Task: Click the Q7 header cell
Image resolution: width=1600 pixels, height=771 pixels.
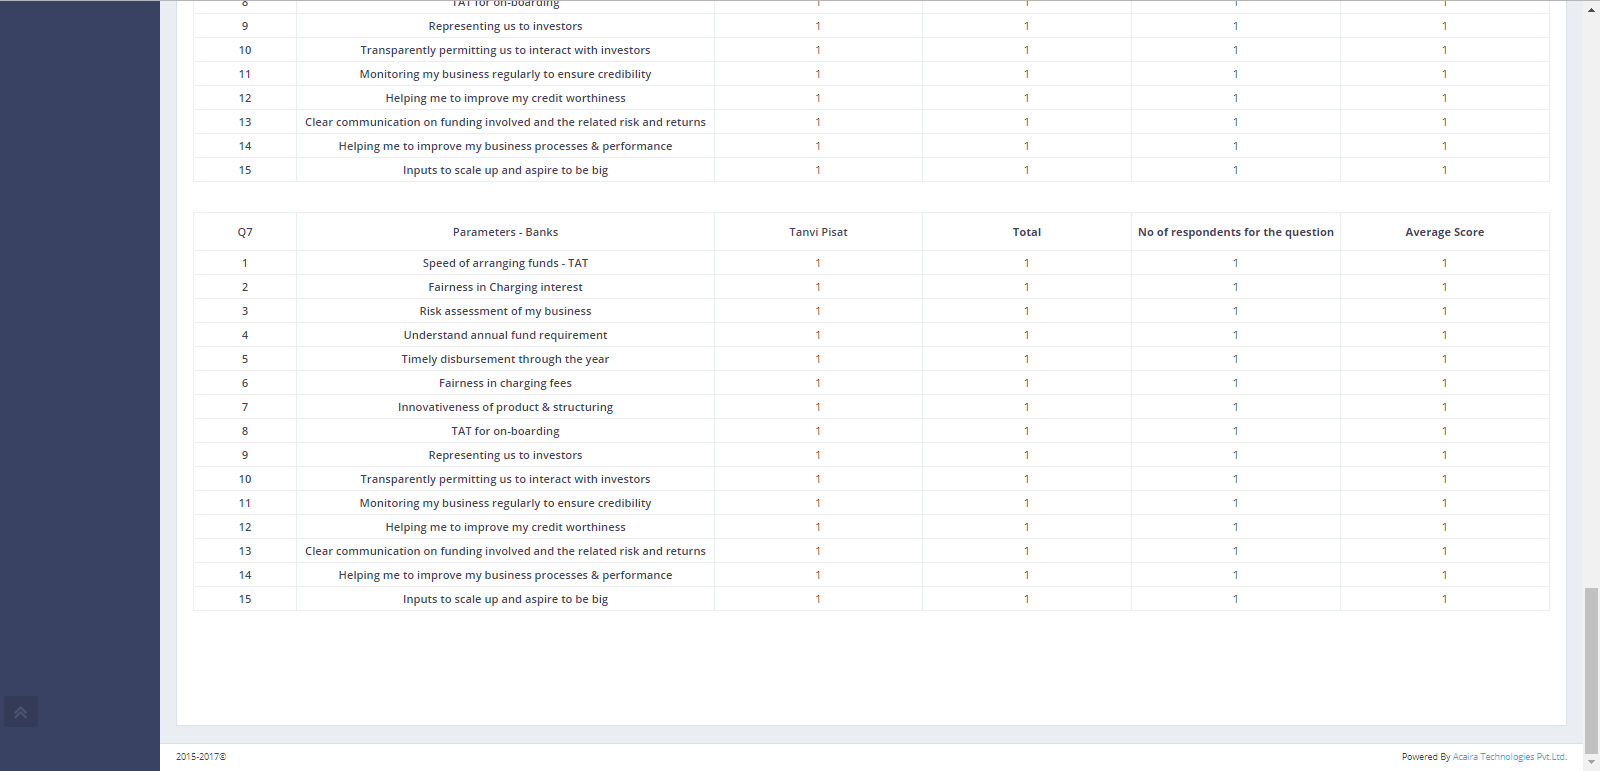Action: pos(245,232)
